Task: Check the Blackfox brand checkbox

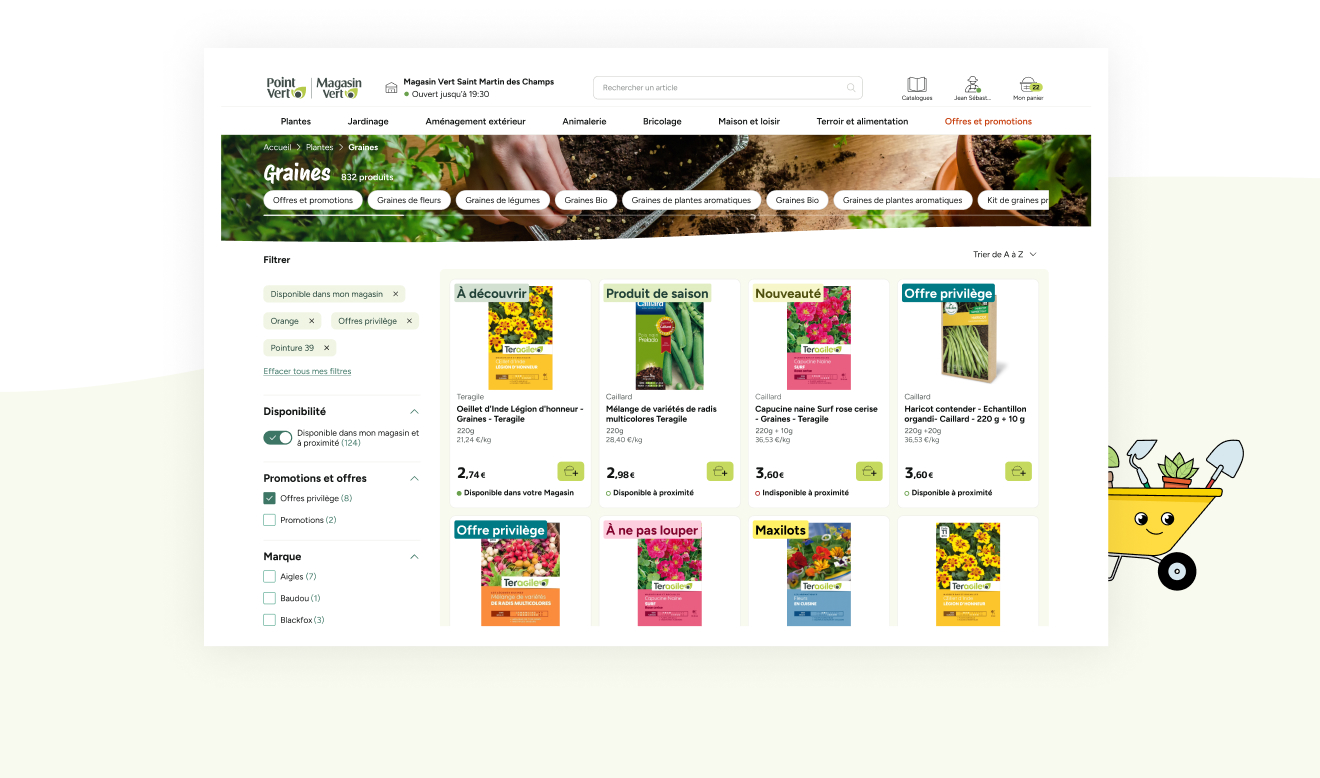Action: [269, 620]
